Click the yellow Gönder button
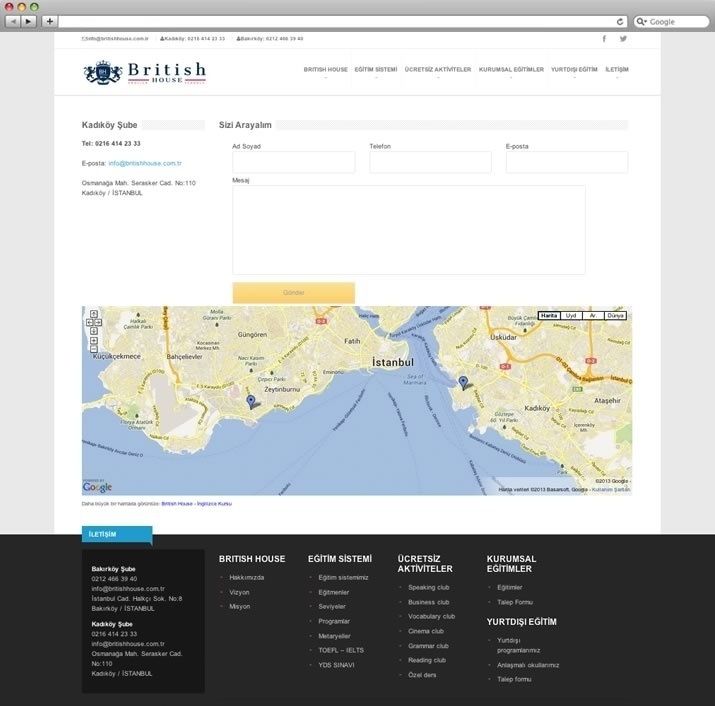This screenshot has width=715, height=706. coord(294,292)
